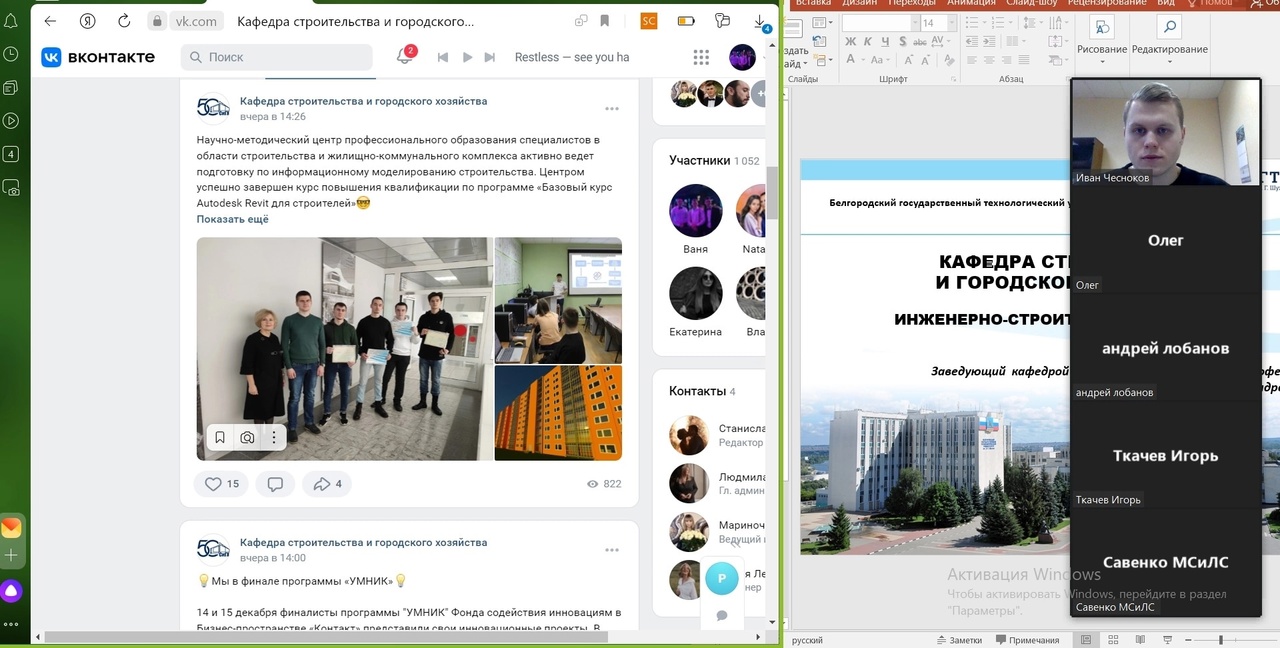This screenshot has width=1280, height=648.
Task: Open group photo with certificates
Action: tap(344, 348)
